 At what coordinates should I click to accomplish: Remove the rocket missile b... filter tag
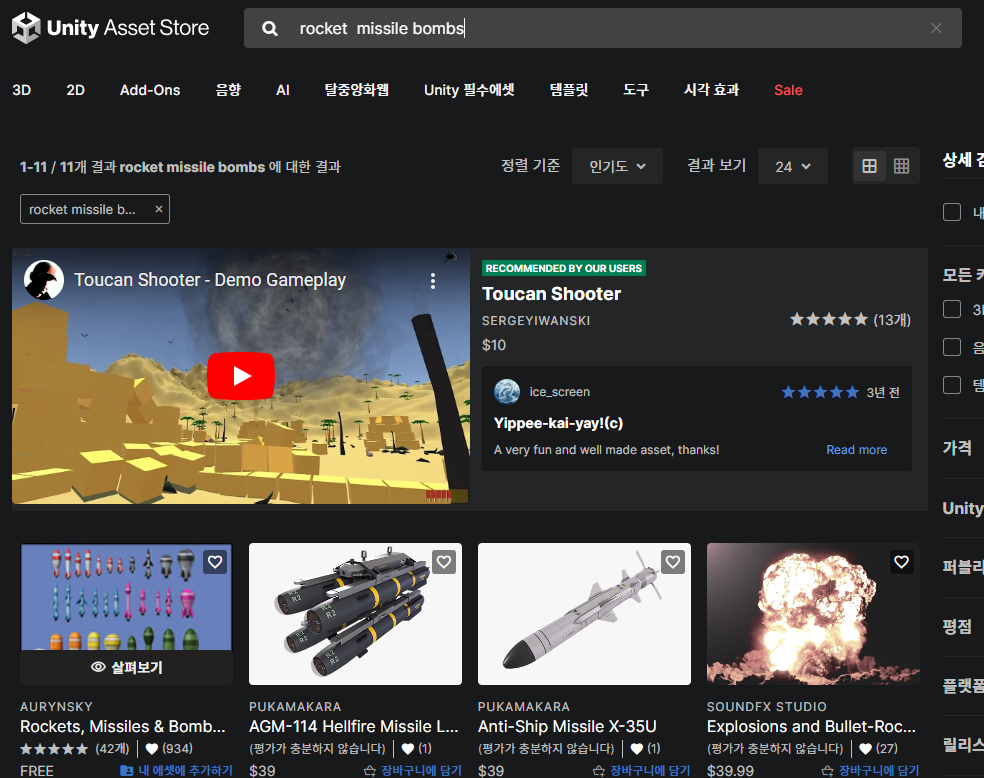click(x=159, y=209)
